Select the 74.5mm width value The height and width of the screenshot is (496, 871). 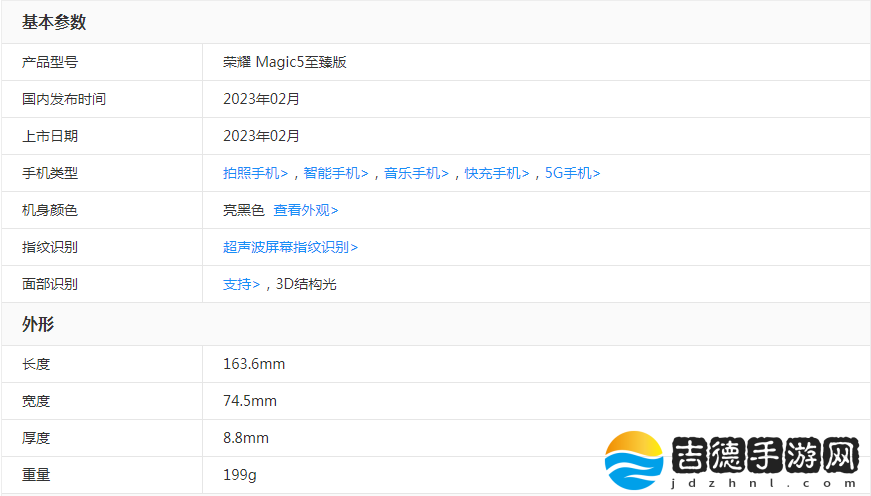coord(250,401)
